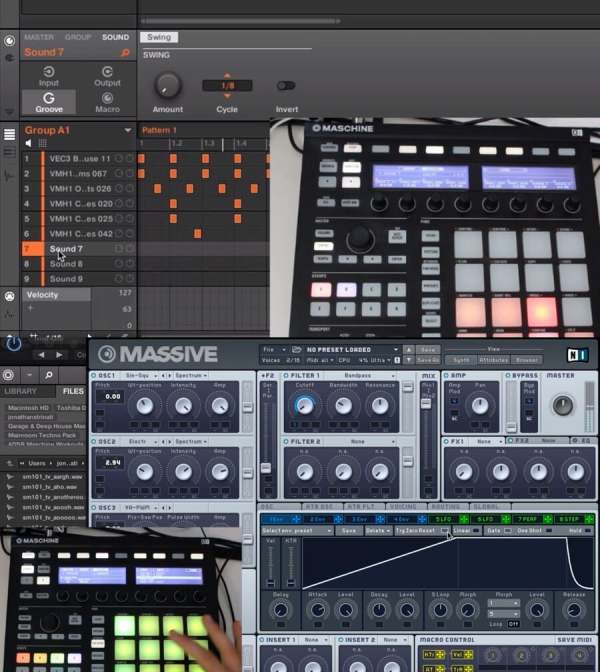Viewport: 600px width, 672px height.
Task: Tick the Linear envelope checkbox
Action: (476, 531)
